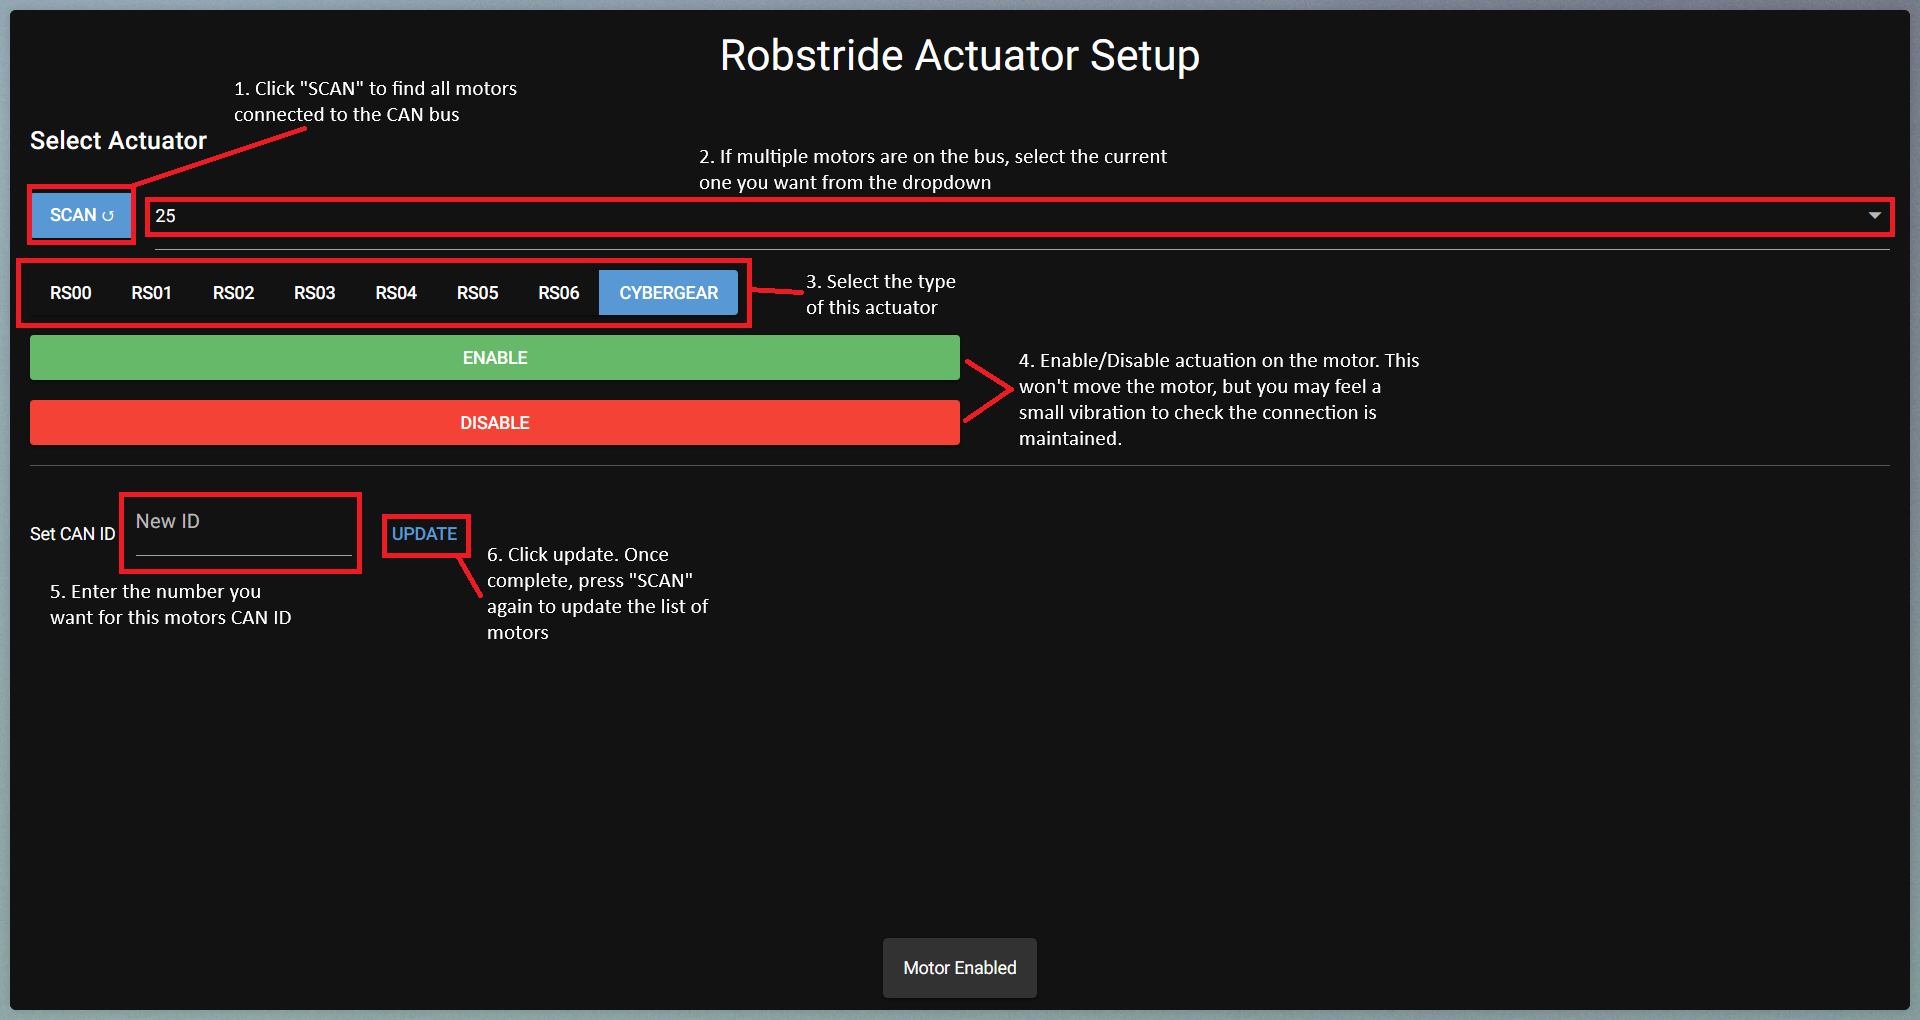Click the step 4 Enable/Disable instruction text
This screenshot has width=1920, height=1020.
1218,399
